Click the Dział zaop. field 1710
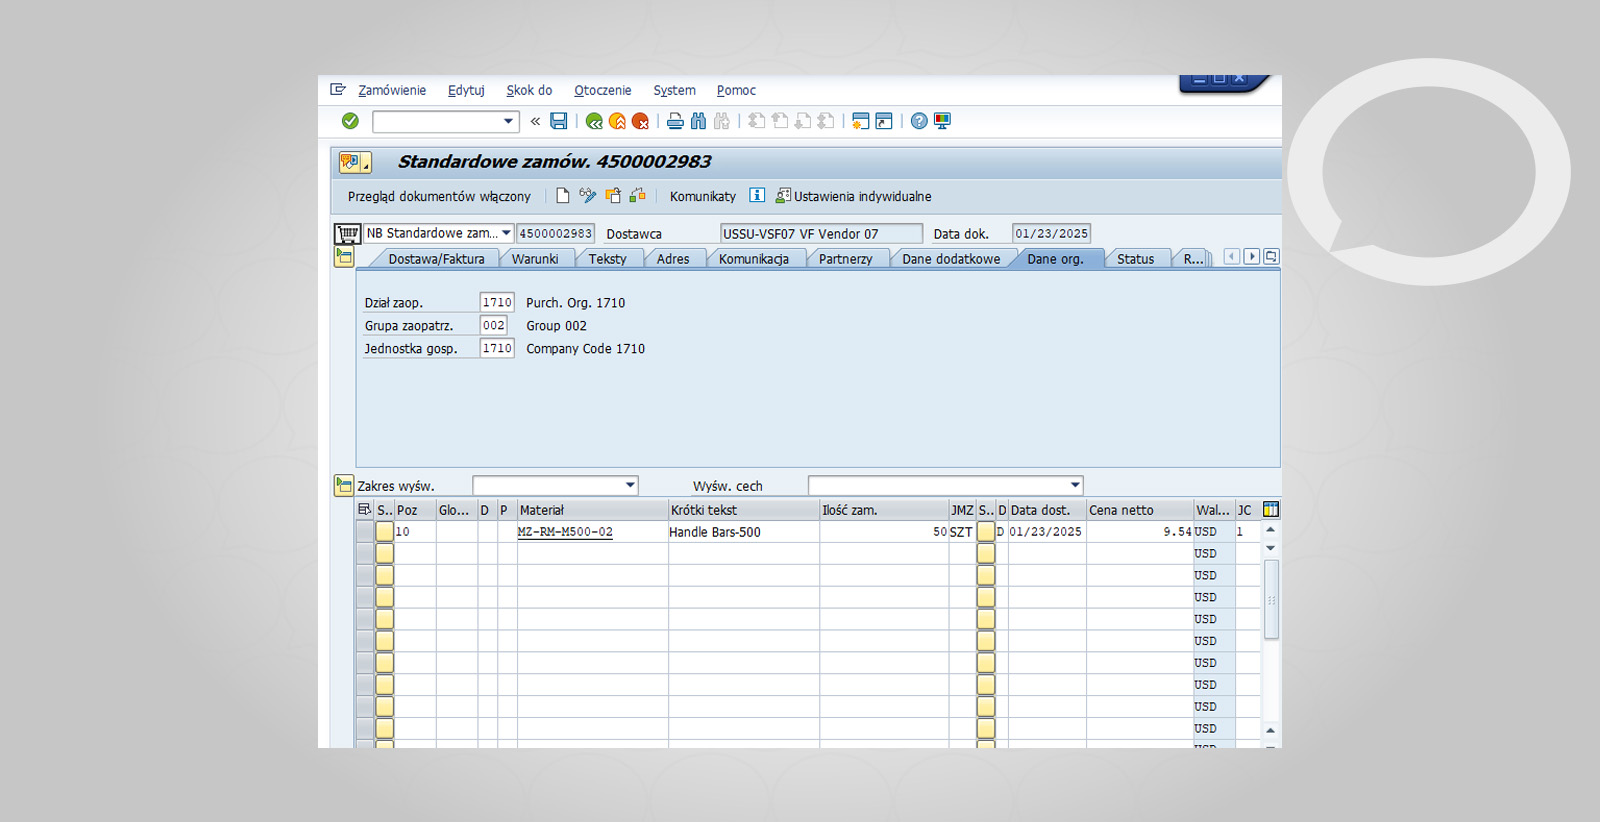The width and height of the screenshot is (1600, 822). 497,302
